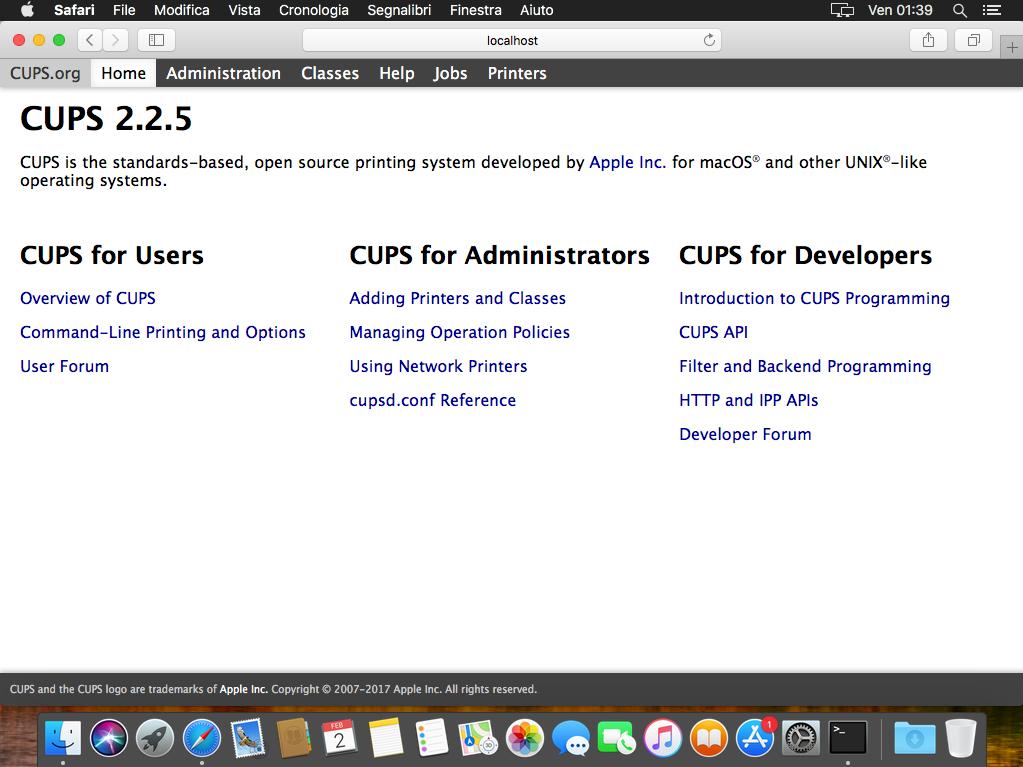Launch Terminal from the Dock
The width and height of the screenshot is (1023, 767).
coord(848,739)
